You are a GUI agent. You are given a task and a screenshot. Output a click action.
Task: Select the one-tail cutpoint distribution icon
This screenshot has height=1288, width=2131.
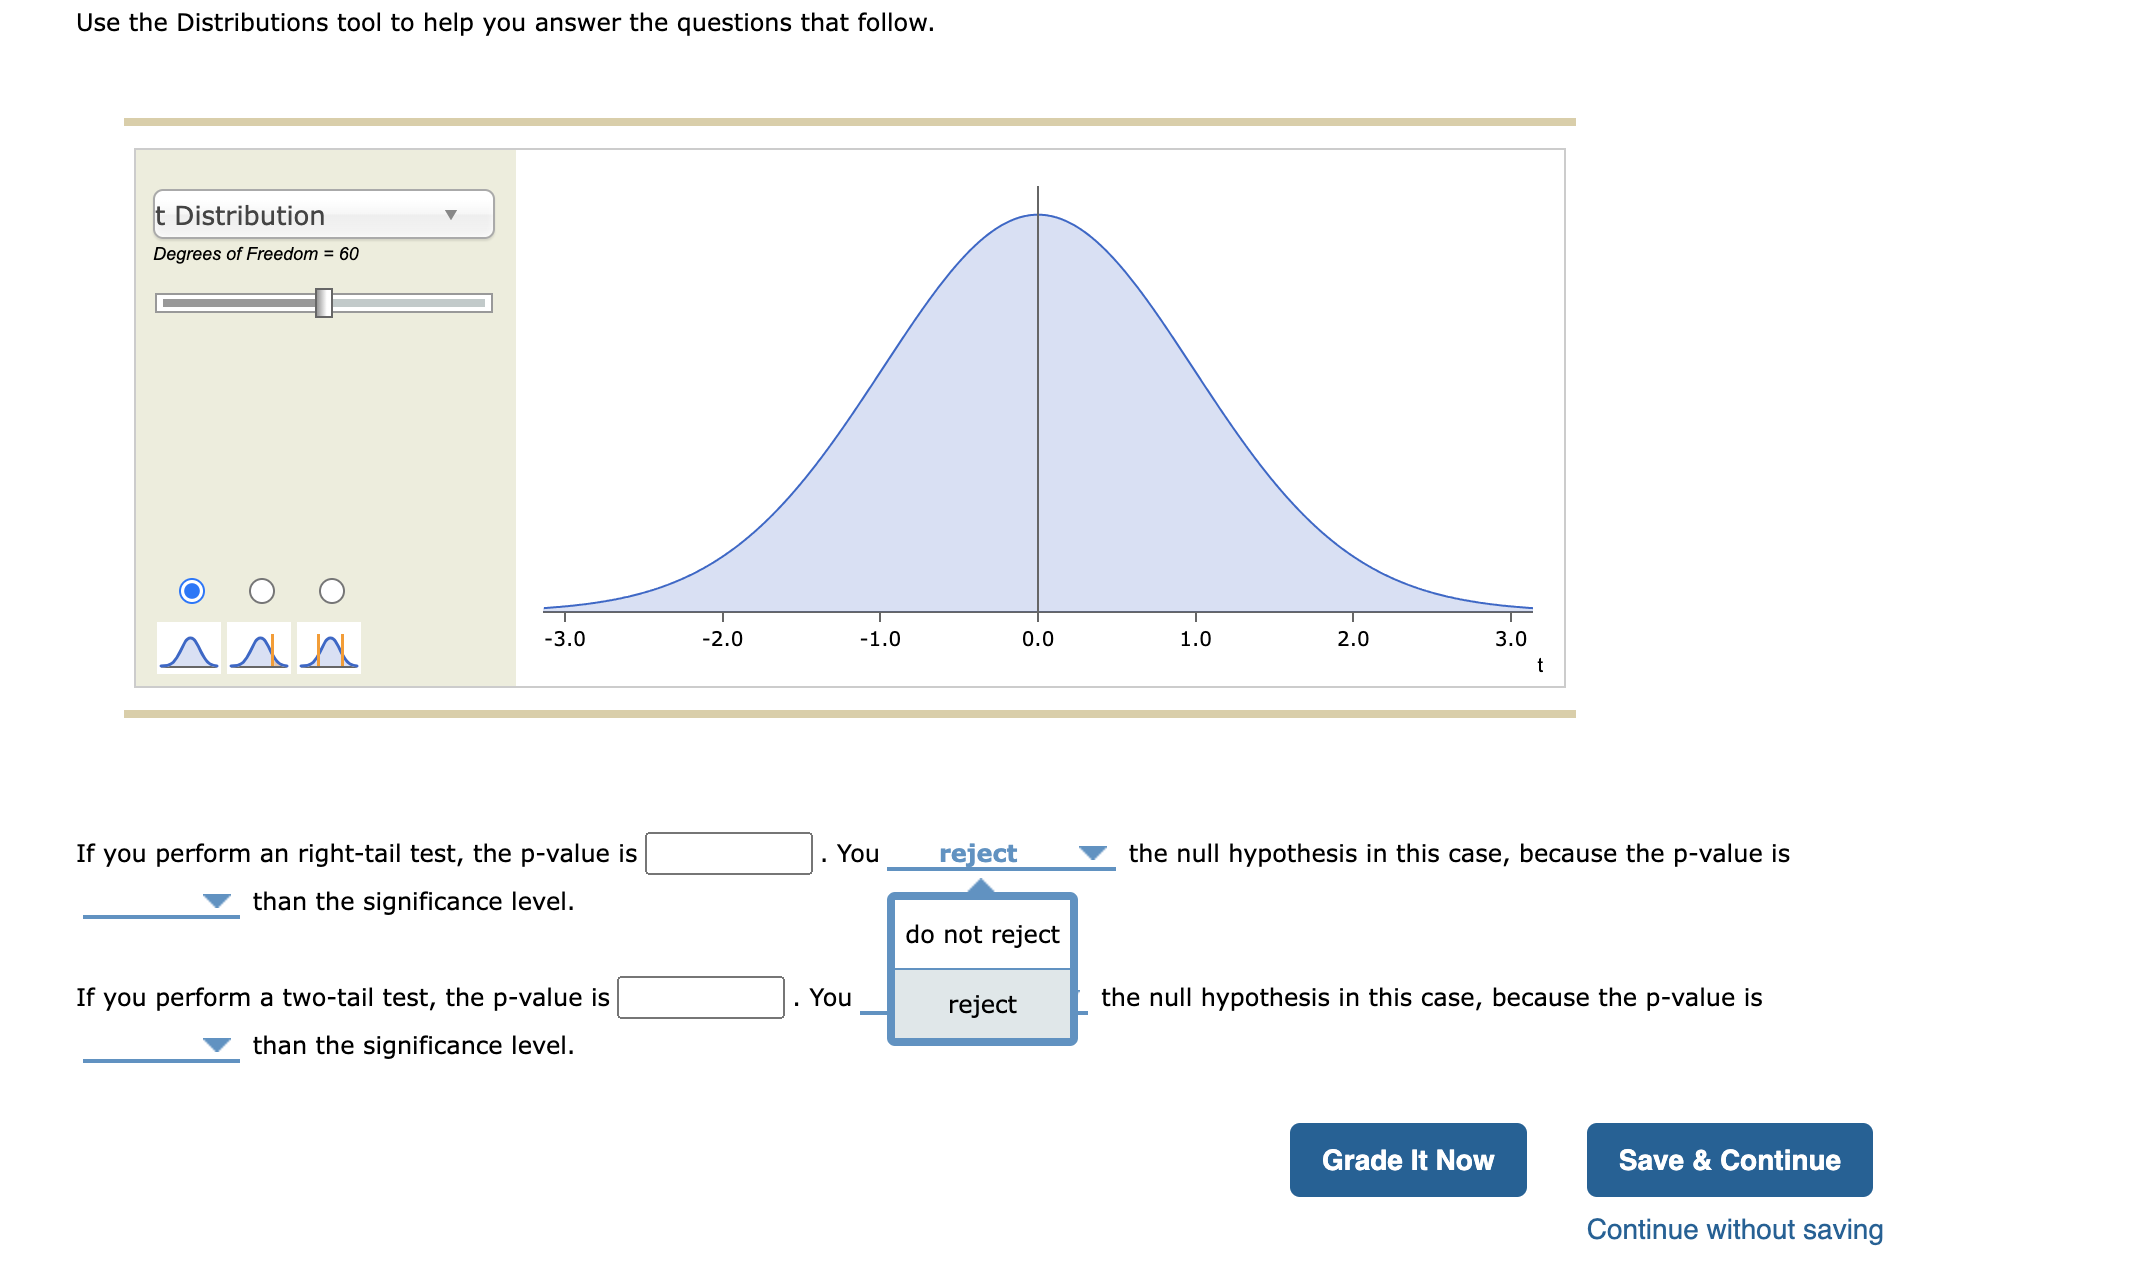point(258,648)
